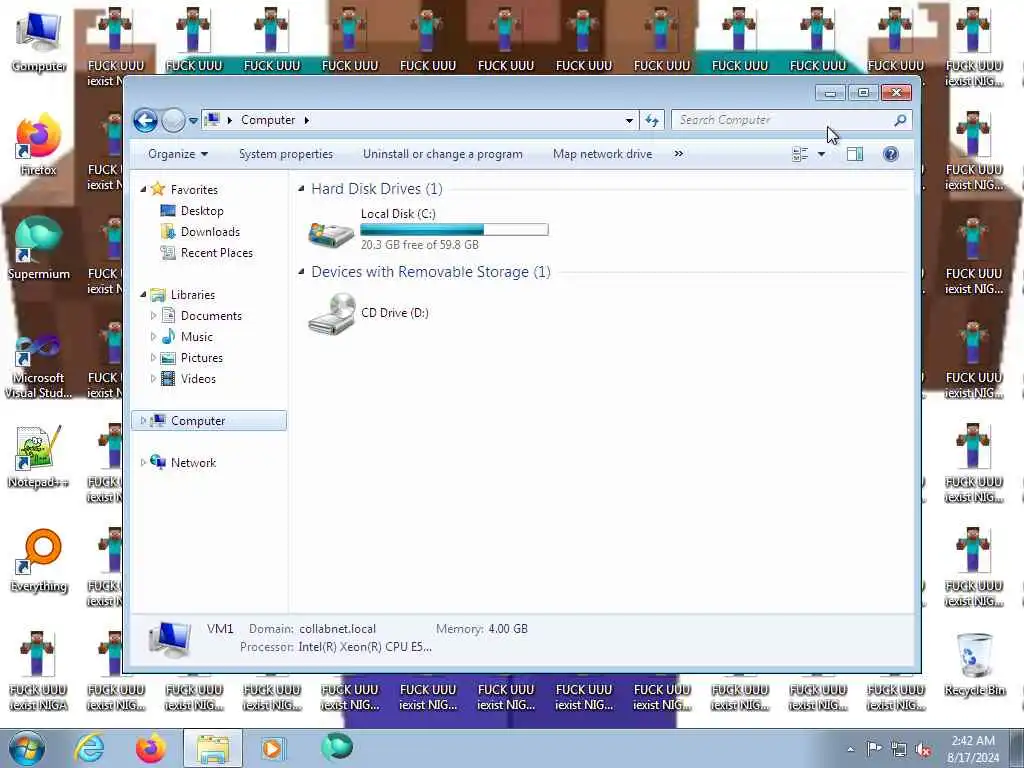Select the Firefox desktop shortcut
This screenshot has width=1024, height=768.
[x=39, y=145]
